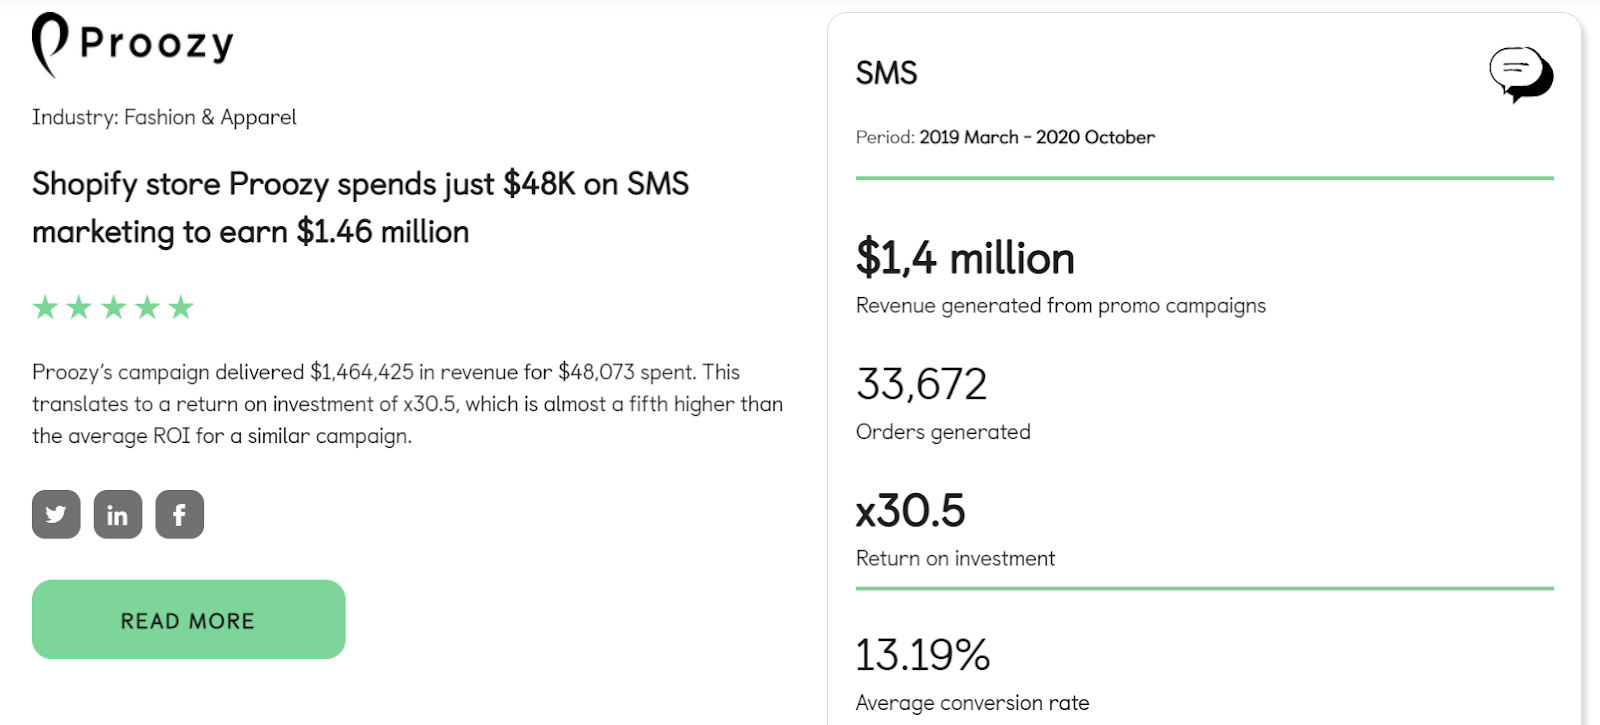Image resolution: width=1600 pixels, height=725 pixels.
Task: Click the Proozy campaign description paragraph
Action: [408, 404]
